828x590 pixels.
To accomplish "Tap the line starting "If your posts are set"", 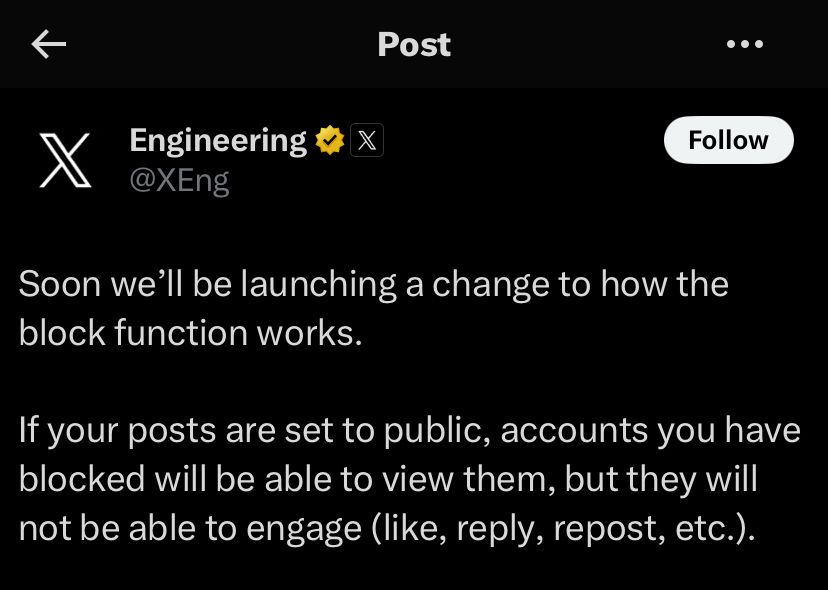I will [x=409, y=430].
